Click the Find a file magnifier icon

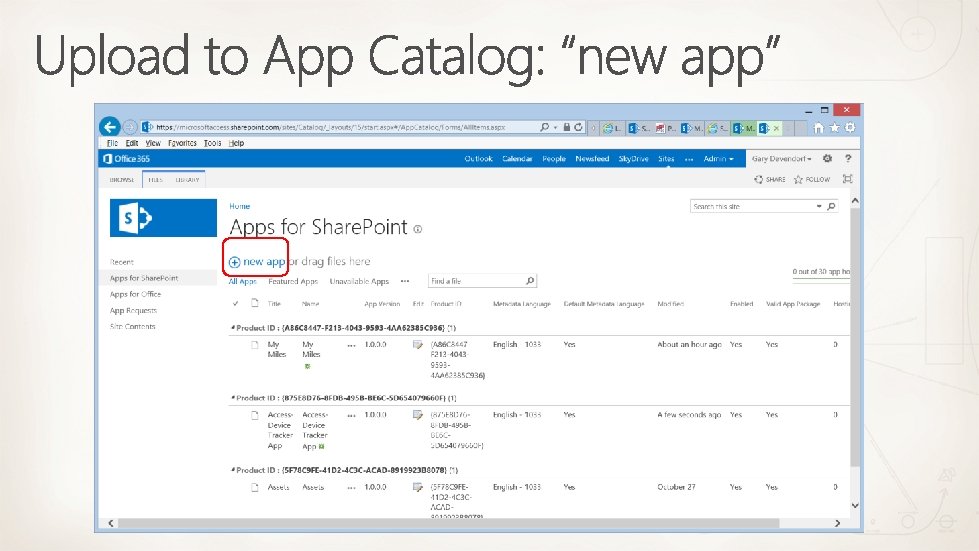[530, 281]
